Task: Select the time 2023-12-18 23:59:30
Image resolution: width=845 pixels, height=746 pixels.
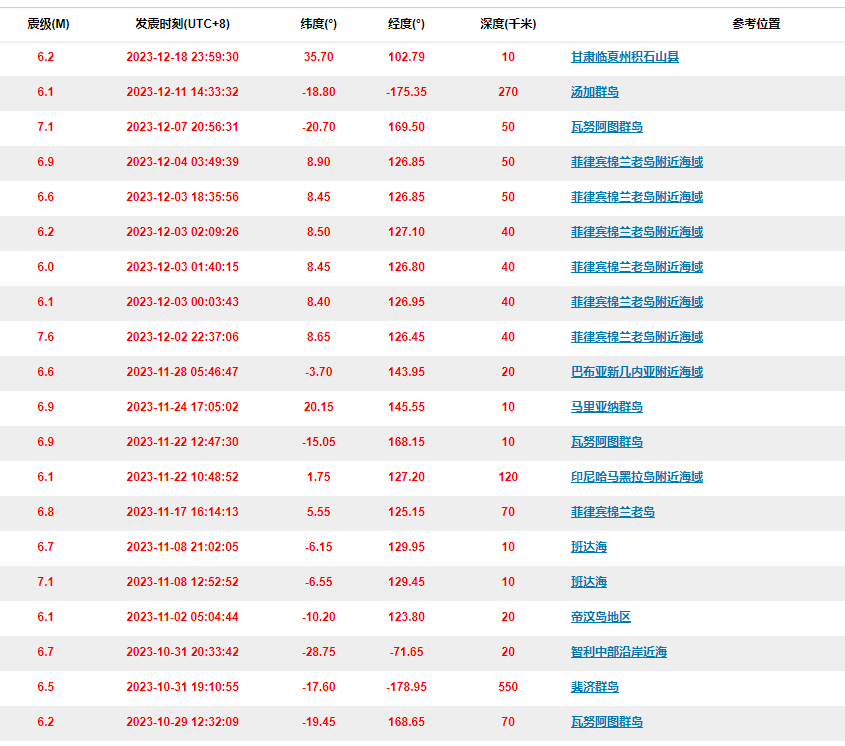Action: click(183, 57)
